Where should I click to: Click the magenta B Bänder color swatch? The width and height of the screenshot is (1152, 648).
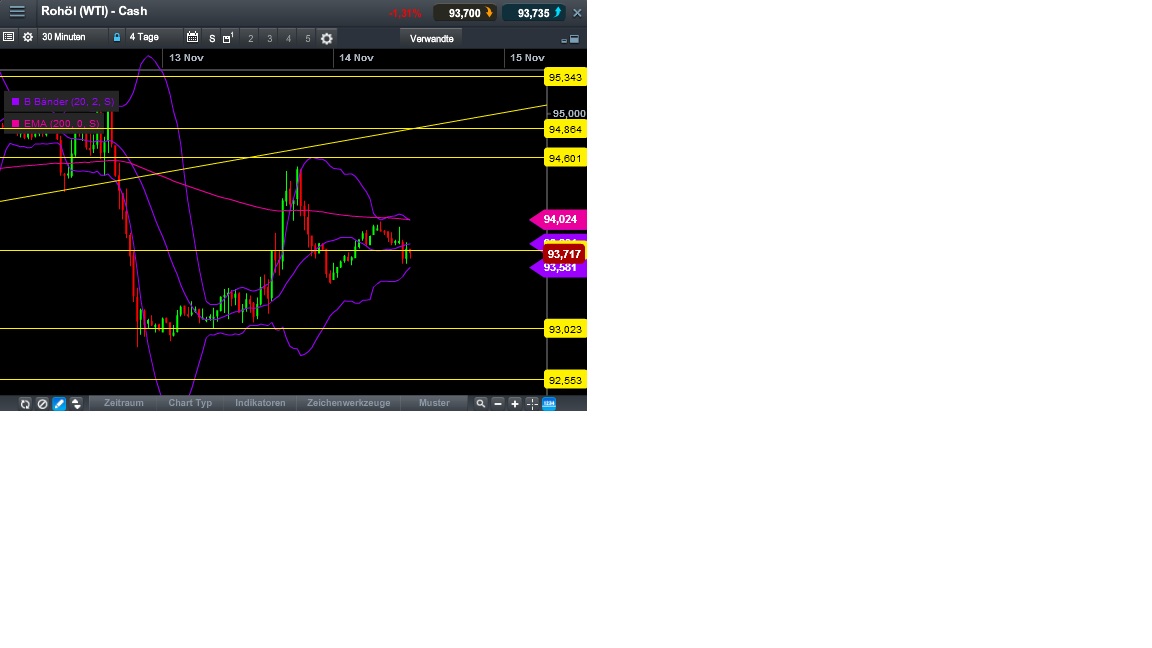14,101
